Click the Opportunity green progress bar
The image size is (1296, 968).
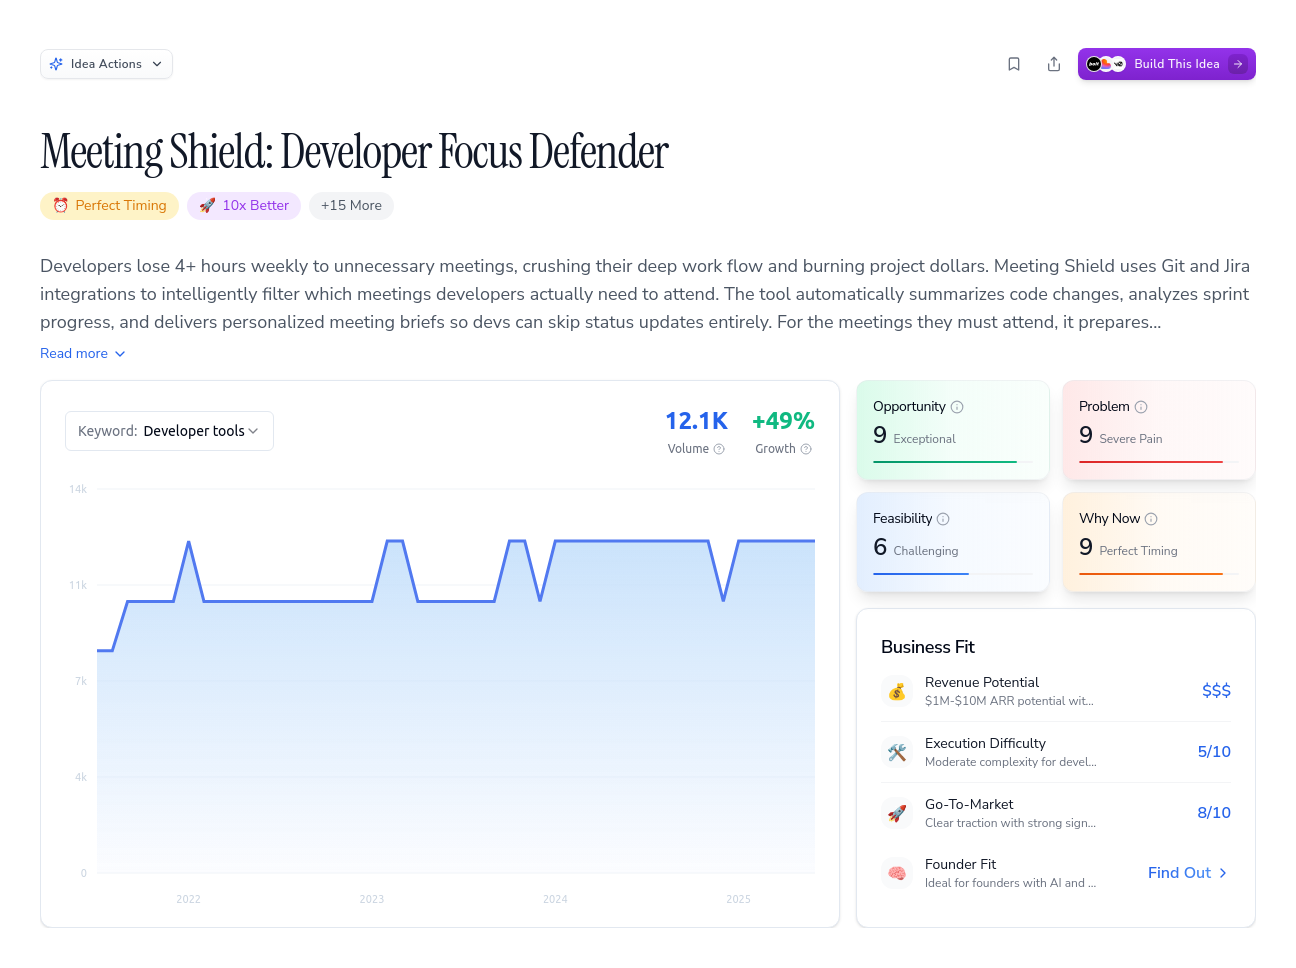(953, 462)
